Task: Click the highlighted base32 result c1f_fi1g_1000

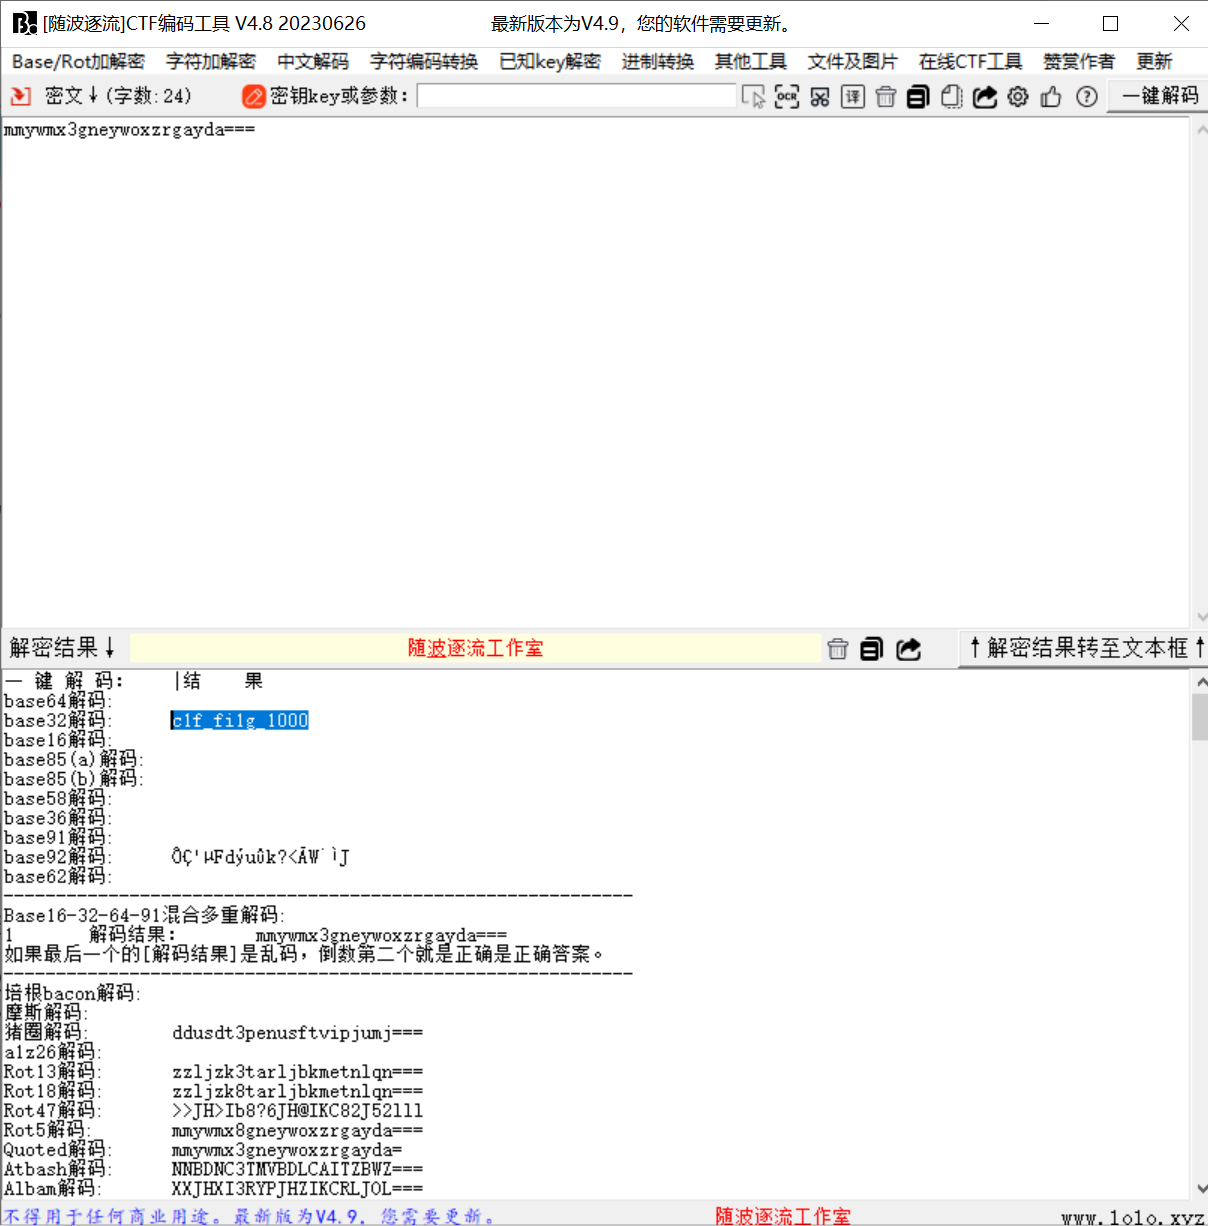Action: click(240, 720)
